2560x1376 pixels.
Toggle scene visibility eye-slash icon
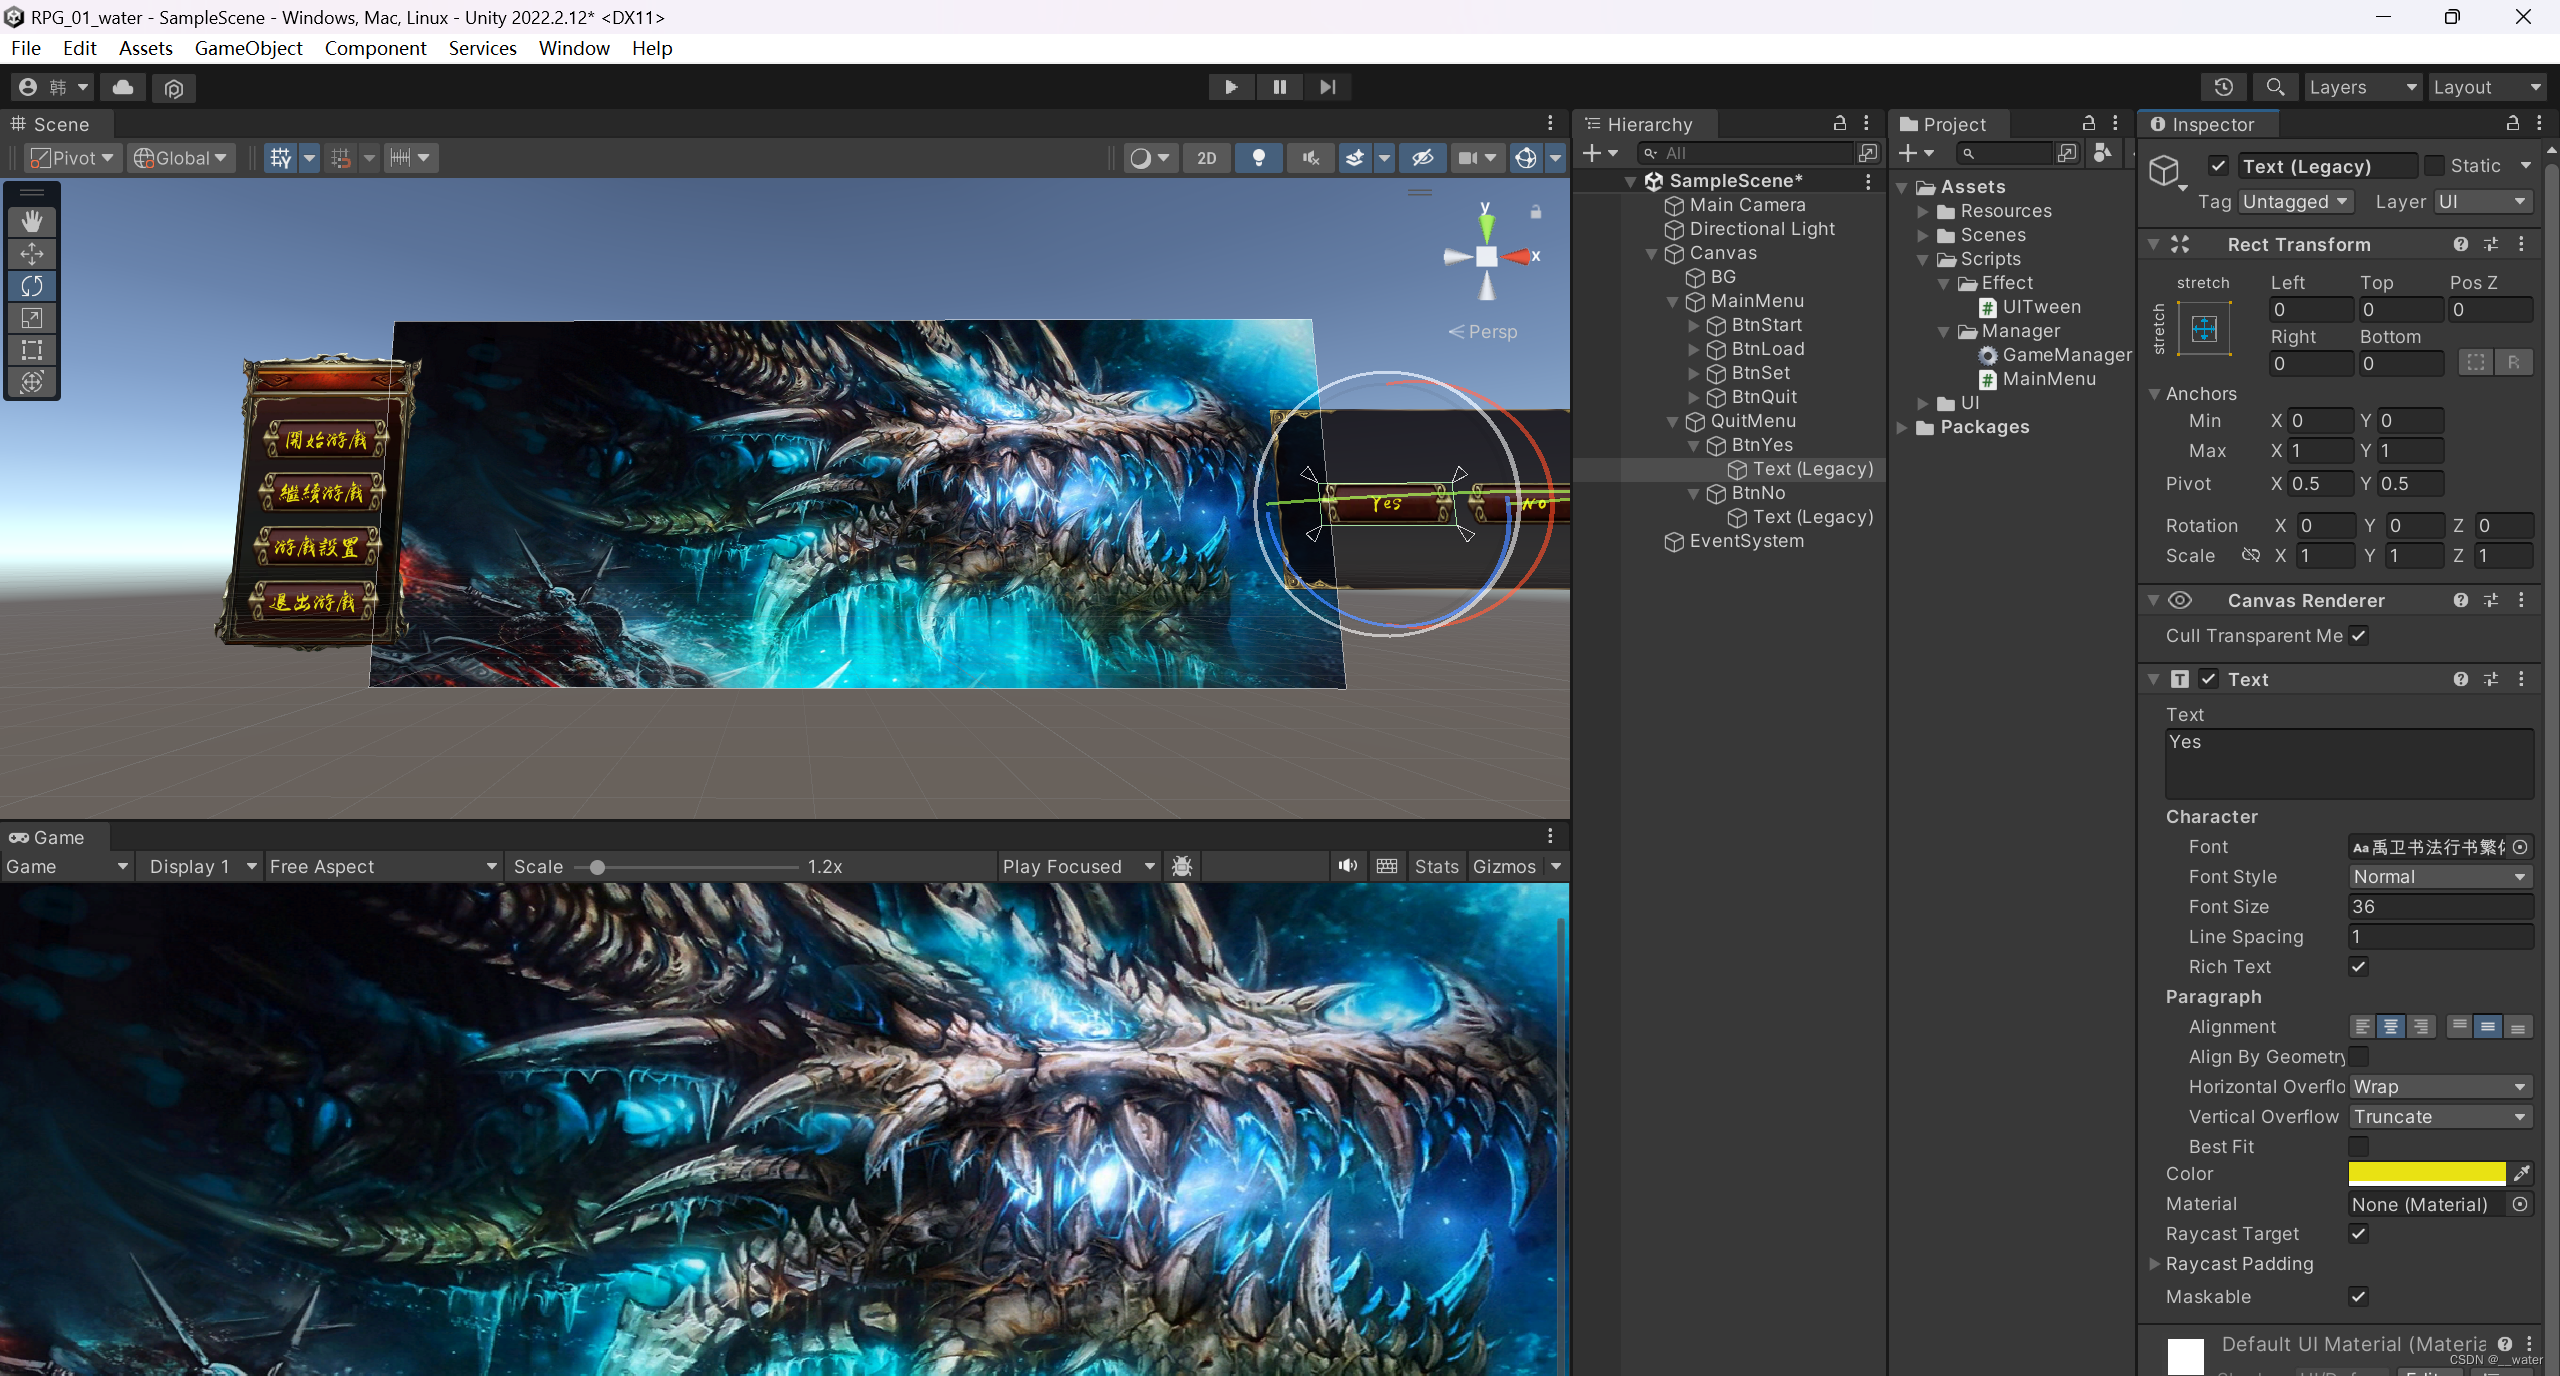pos(1422,158)
